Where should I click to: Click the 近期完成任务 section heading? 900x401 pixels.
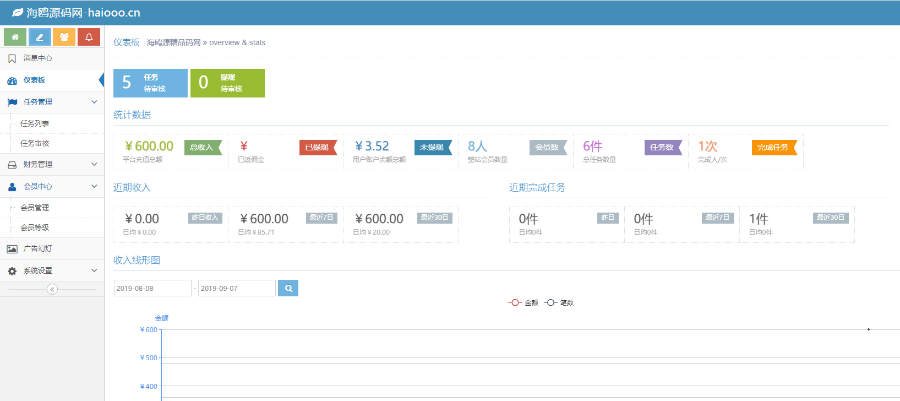coord(537,188)
